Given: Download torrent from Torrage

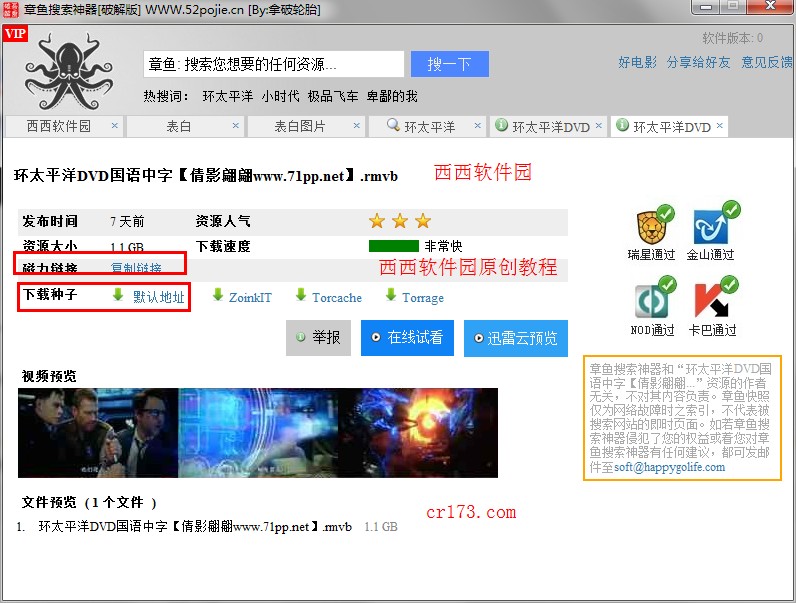Looking at the screenshot, I should pos(423,298).
